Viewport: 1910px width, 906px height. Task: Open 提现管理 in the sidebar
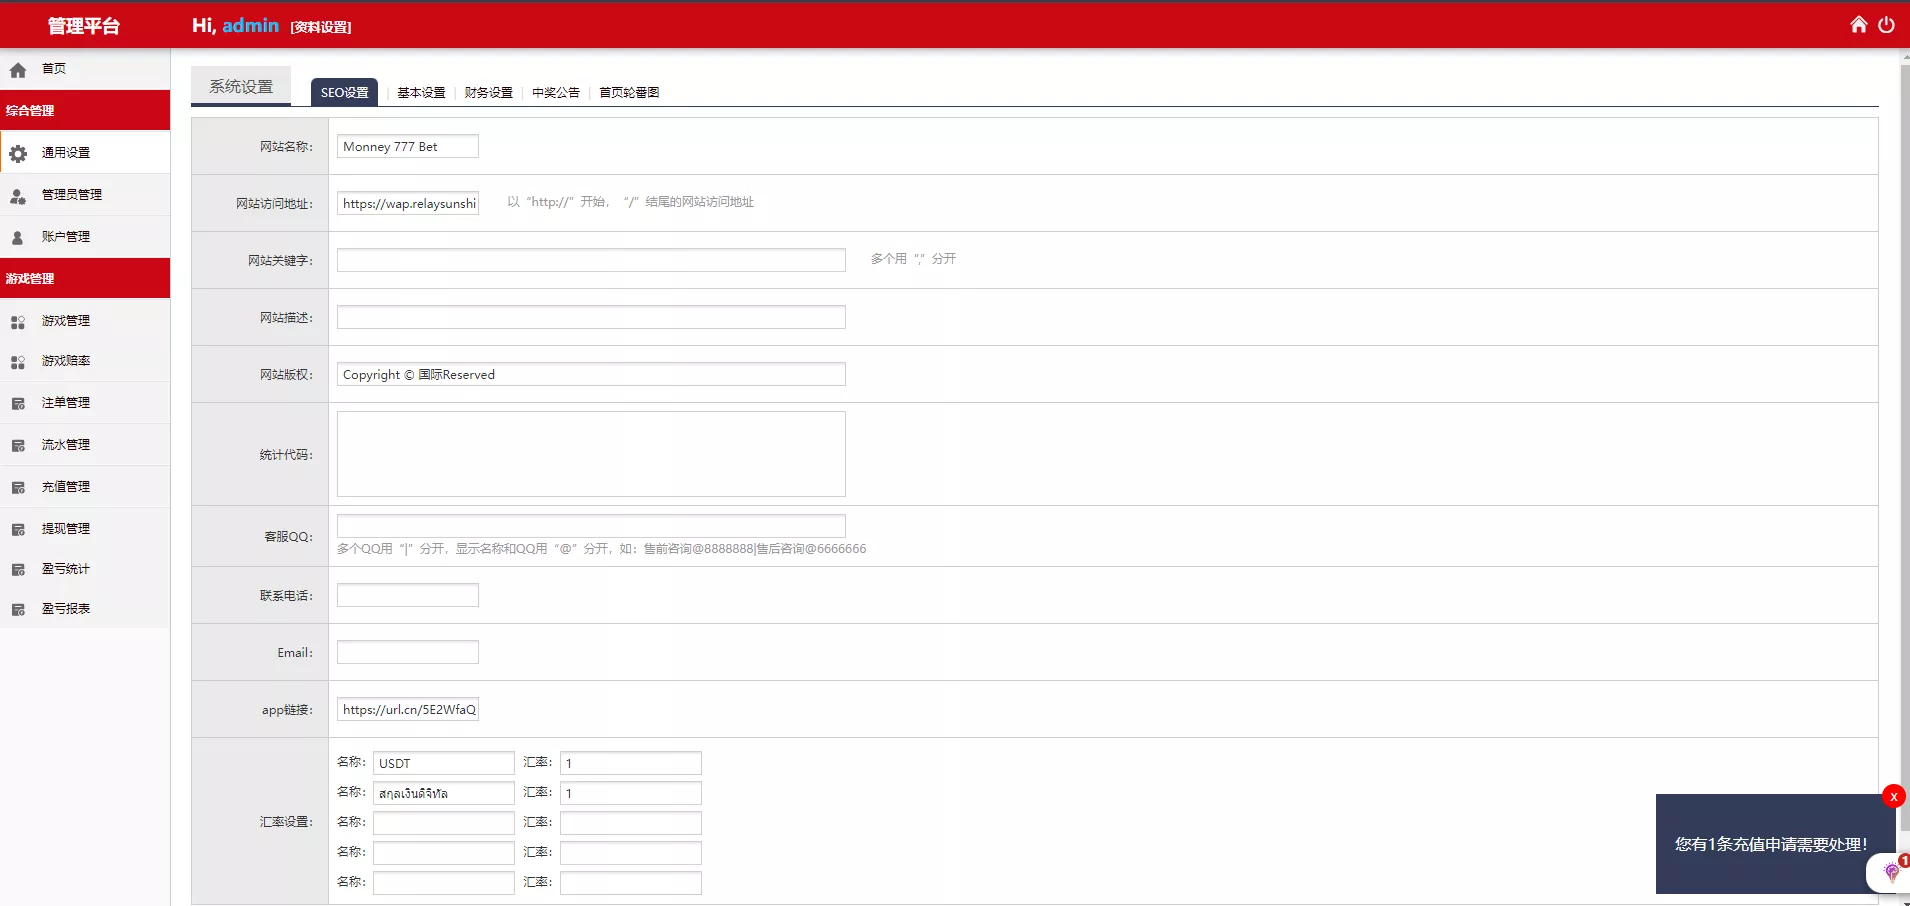[66, 529]
